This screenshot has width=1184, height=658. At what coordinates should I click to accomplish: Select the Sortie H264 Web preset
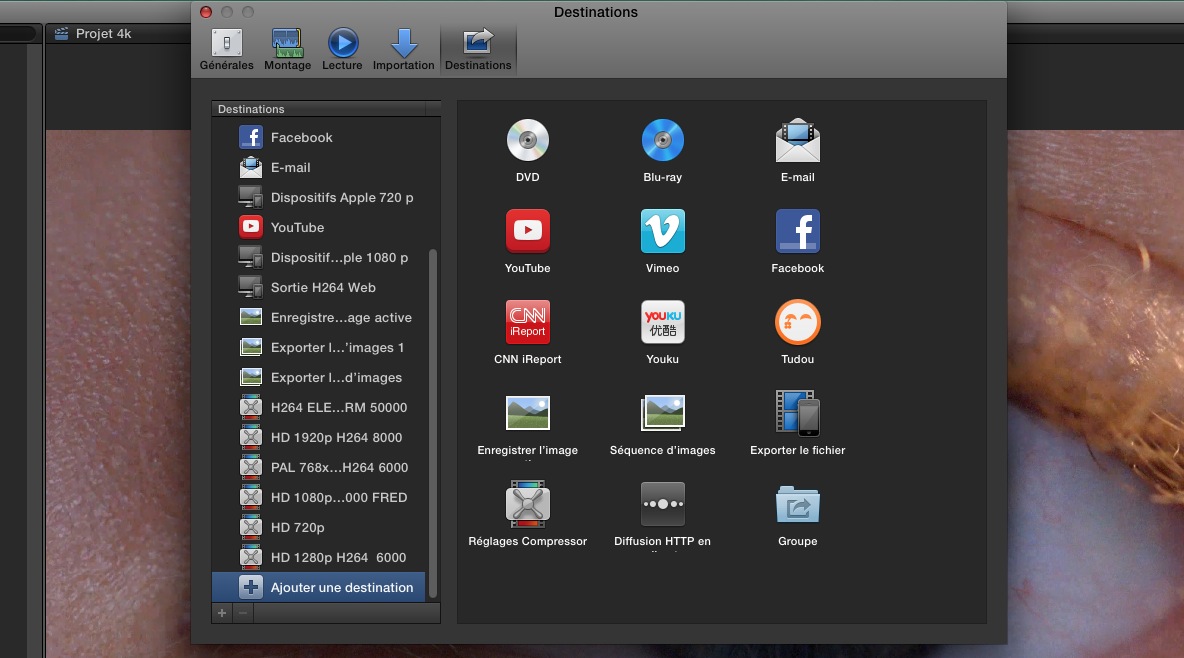pyautogui.click(x=320, y=287)
